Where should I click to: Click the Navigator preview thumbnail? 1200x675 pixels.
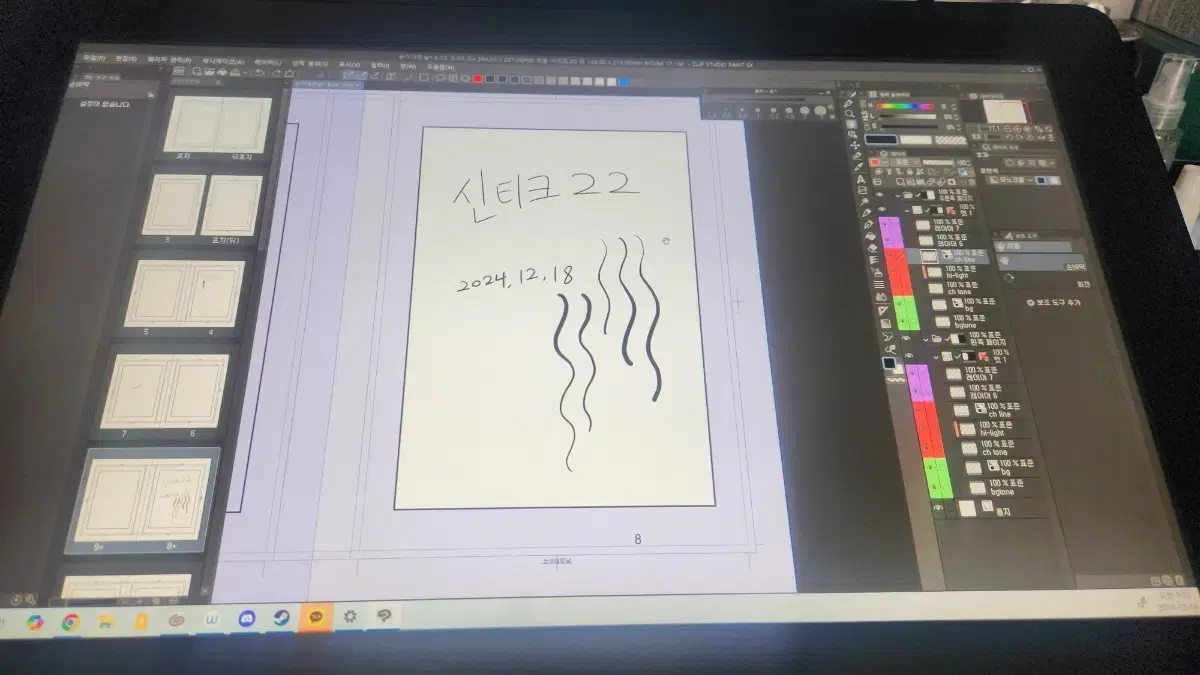point(1006,112)
